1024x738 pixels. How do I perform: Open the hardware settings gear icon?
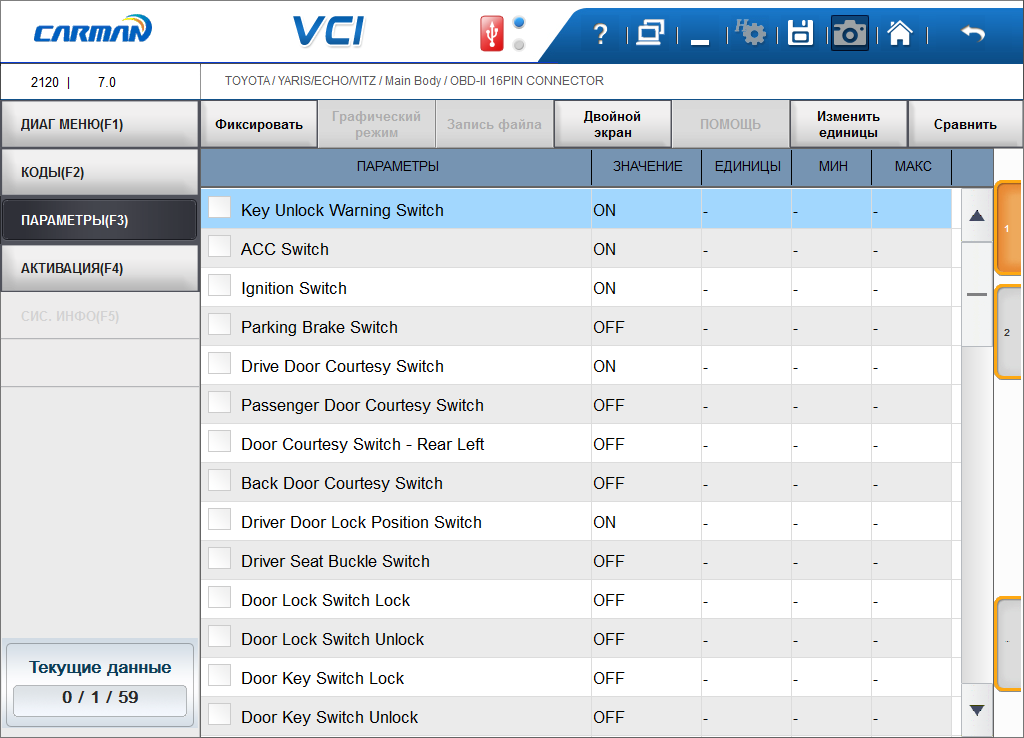(x=750, y=32)
